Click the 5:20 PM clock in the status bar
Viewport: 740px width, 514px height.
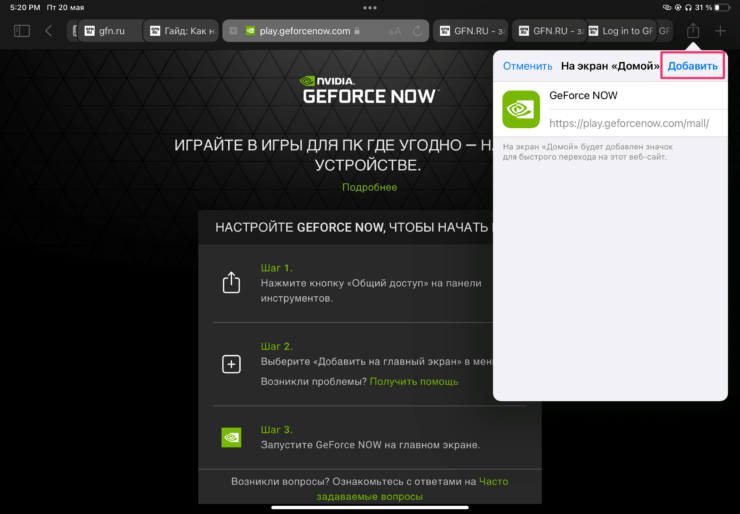click(x=25, y=8)
